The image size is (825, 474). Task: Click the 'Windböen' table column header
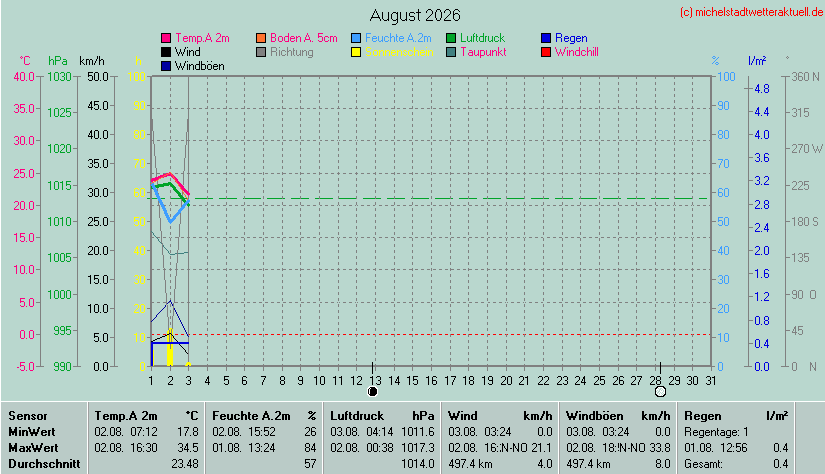595,416
